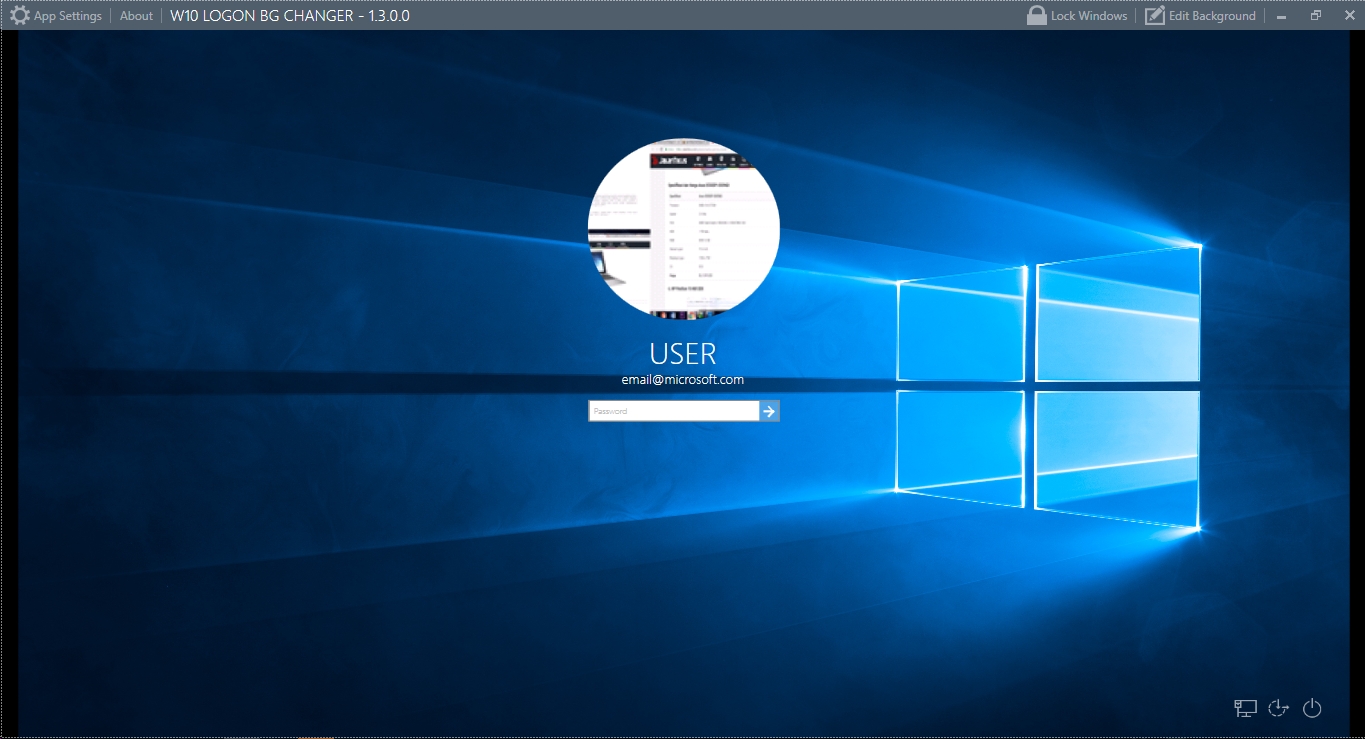The image size is (1365, 739).
Task: Open the network icon on logon preview
Action: point(1245,708)
